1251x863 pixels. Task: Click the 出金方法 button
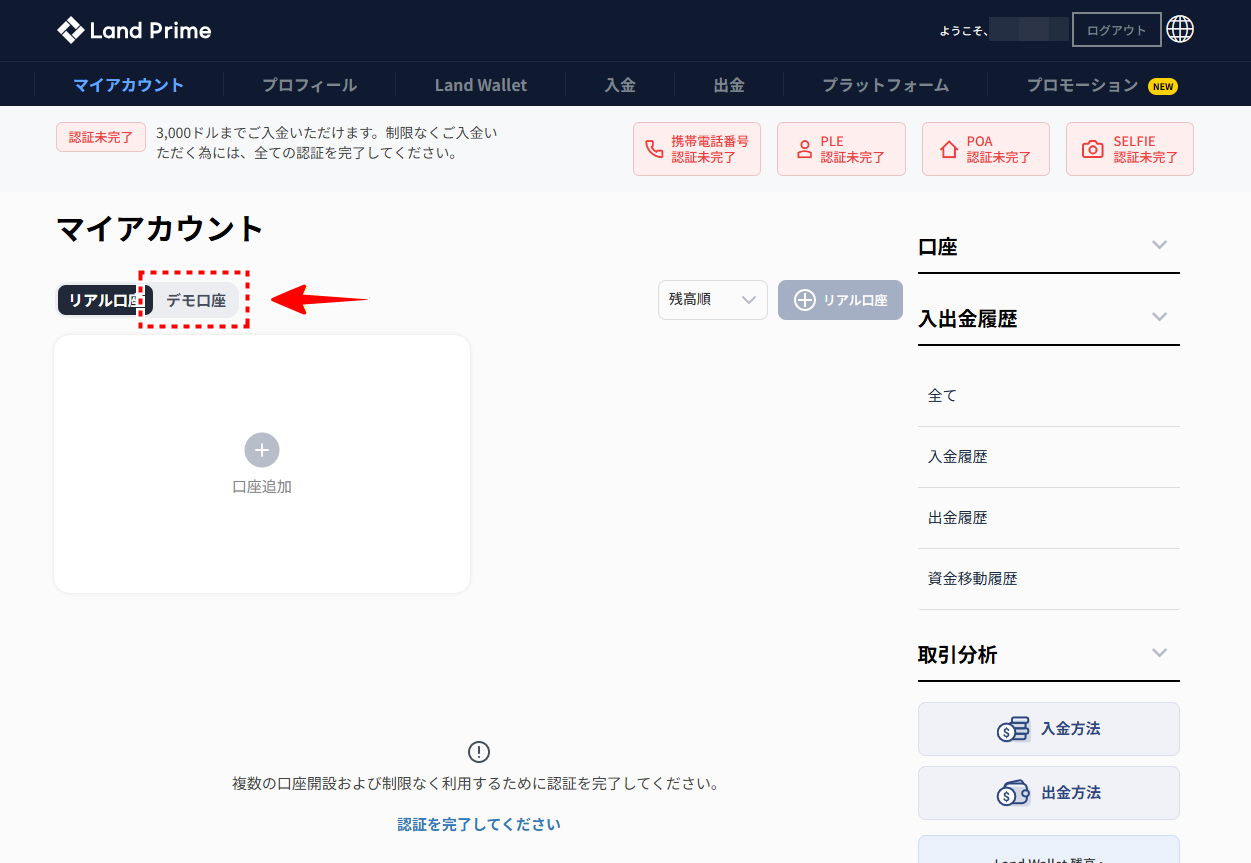[1049, 793]
